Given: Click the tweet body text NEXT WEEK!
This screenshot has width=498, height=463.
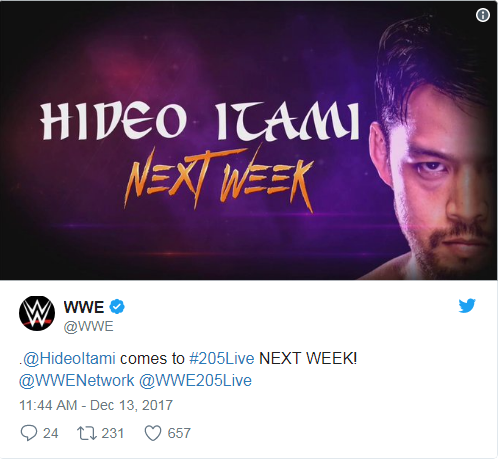Looking at the screenshot, I should coord(308,359).
